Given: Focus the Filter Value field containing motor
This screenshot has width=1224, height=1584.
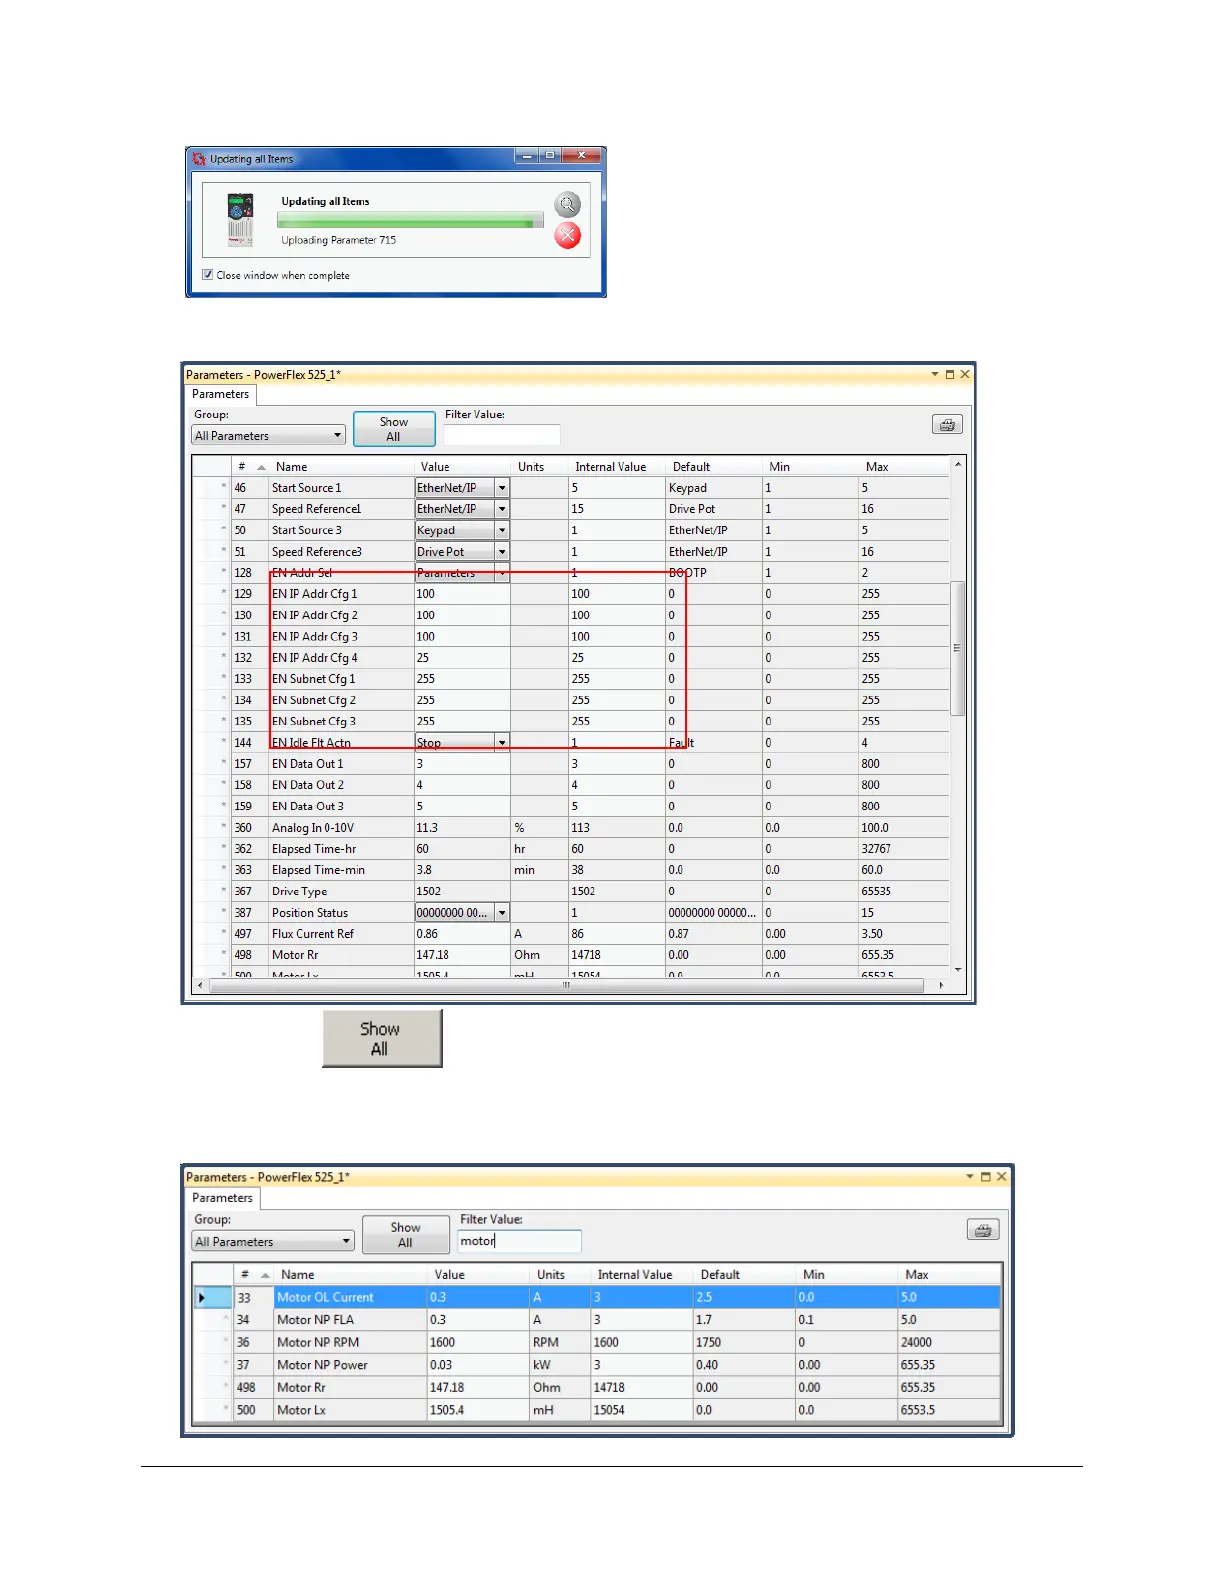Looking at the screenshot, I should coord(520,1241).
